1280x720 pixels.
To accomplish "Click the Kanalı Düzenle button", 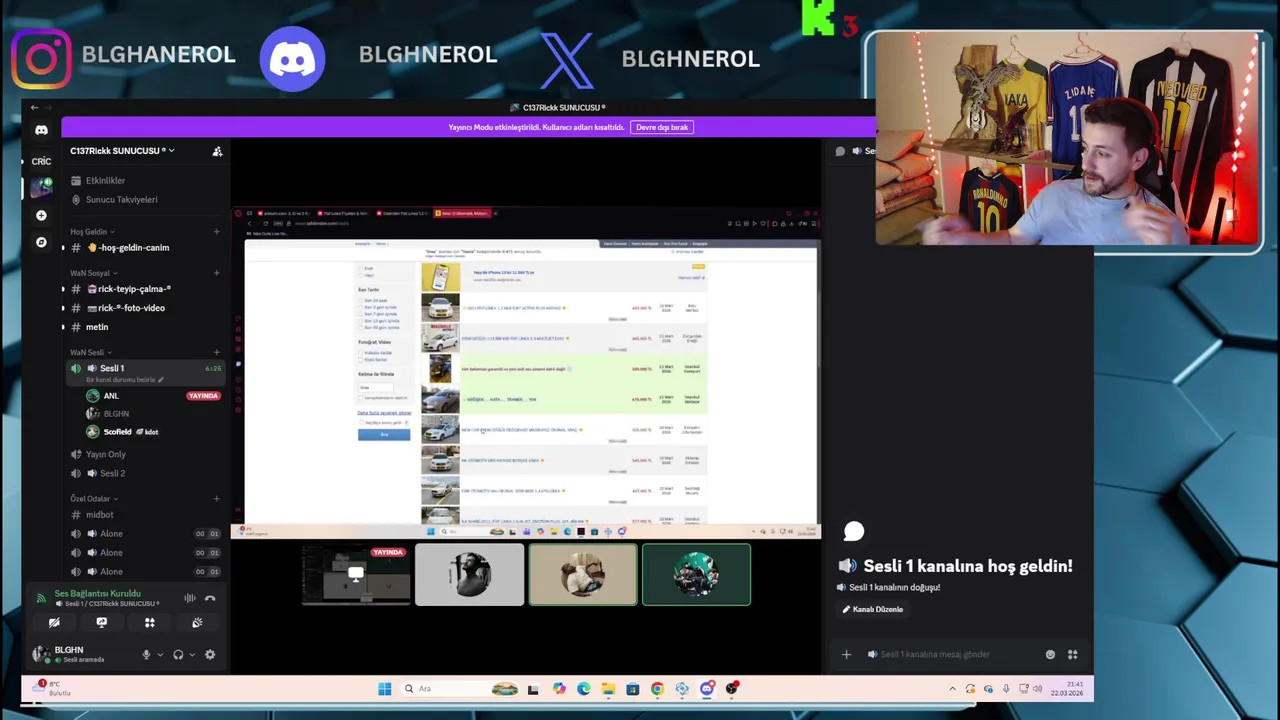I will click(873, 610).
